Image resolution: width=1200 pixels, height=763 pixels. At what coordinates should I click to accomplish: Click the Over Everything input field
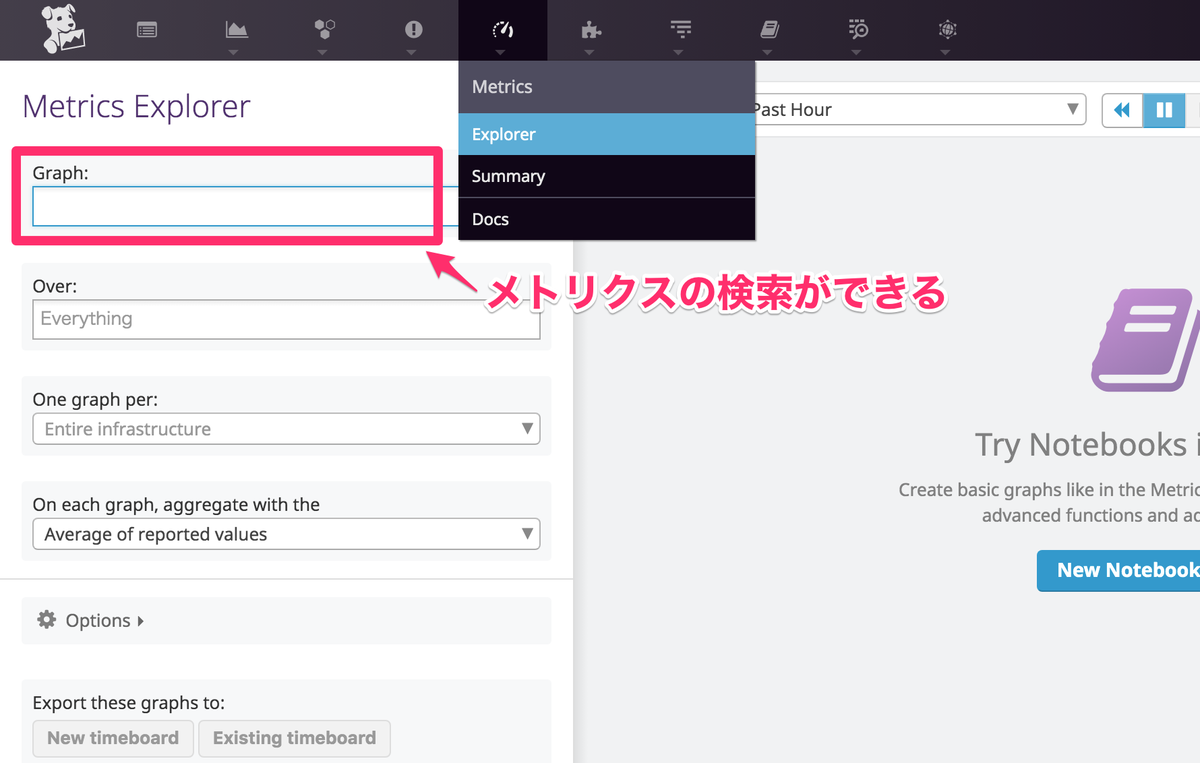pyautogui.click(x=286, y=319)
